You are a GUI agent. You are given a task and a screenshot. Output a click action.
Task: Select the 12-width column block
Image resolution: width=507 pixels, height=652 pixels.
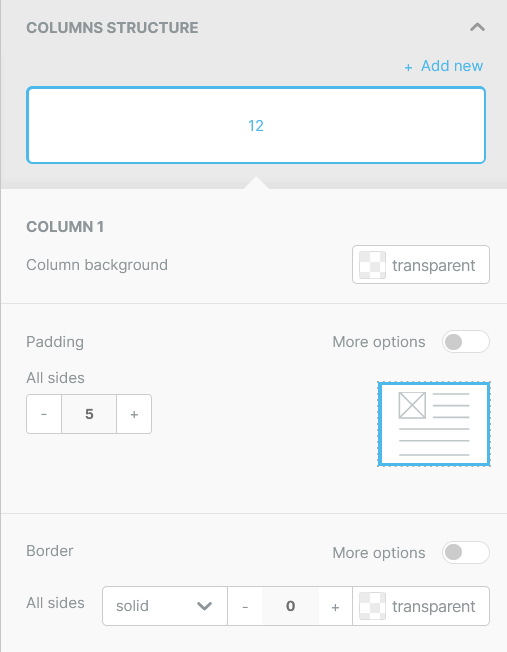(256, 125)
